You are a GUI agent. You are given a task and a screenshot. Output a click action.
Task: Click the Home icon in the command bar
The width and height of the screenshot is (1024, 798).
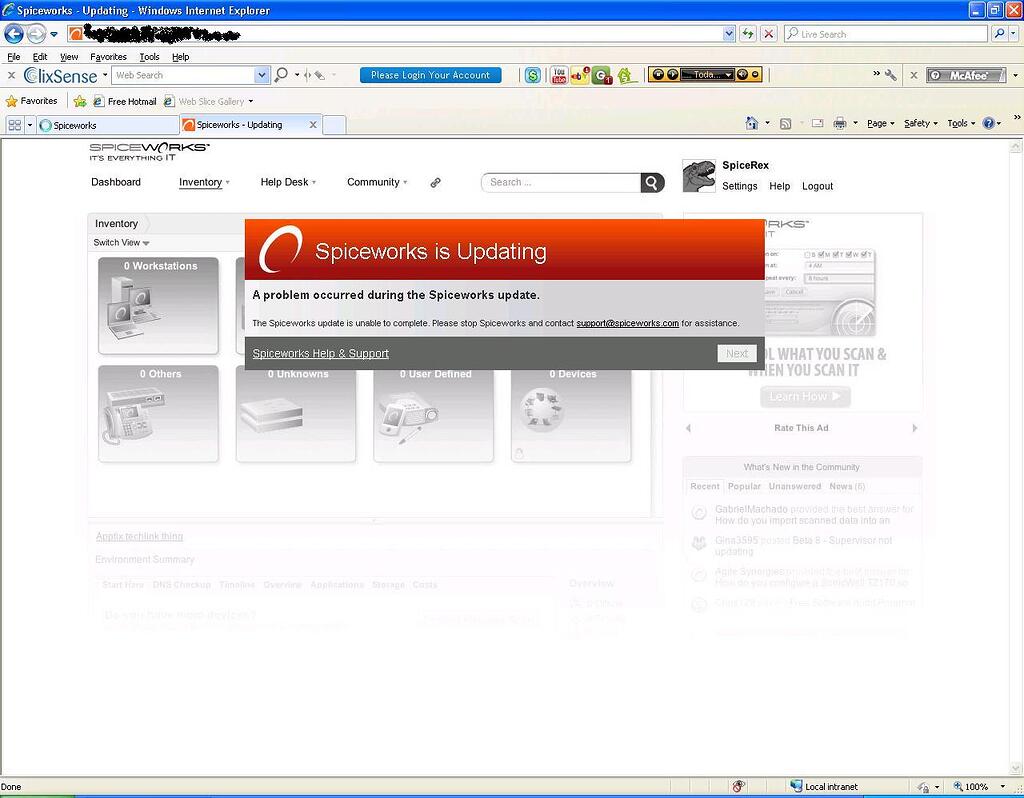click(x=750, y=122)
